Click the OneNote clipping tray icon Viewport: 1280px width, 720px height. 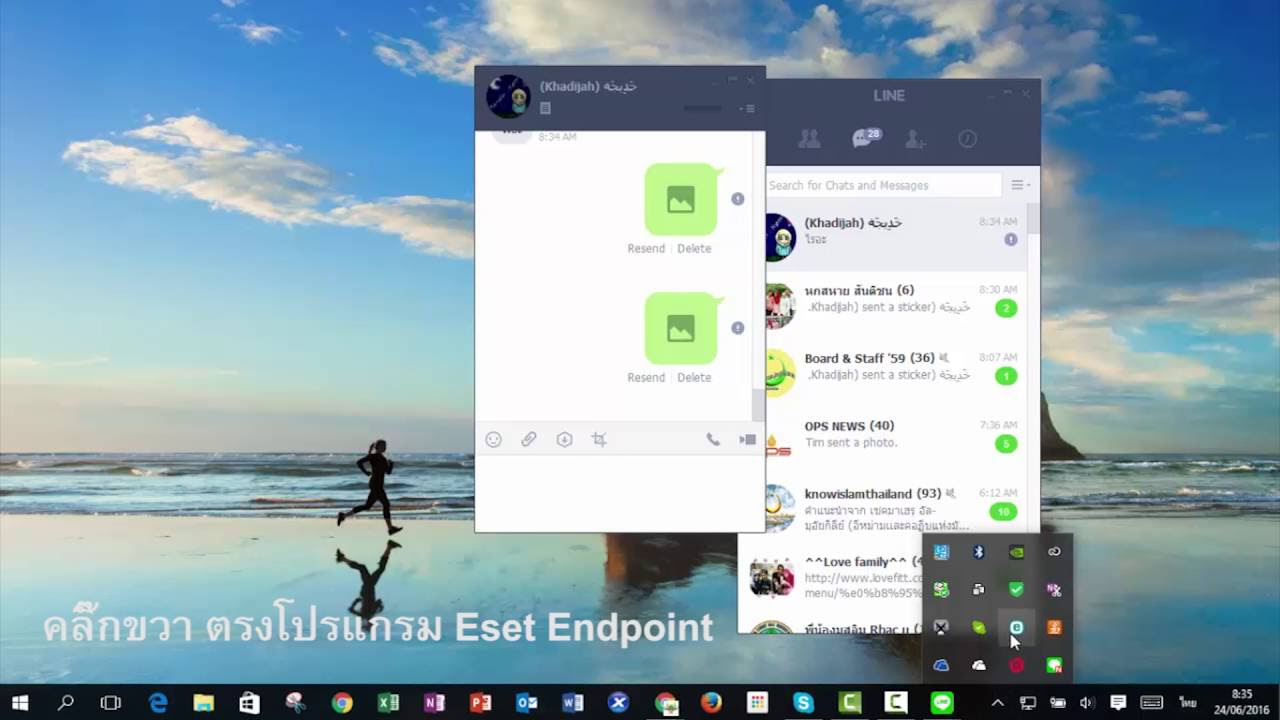pos(1054,590)
